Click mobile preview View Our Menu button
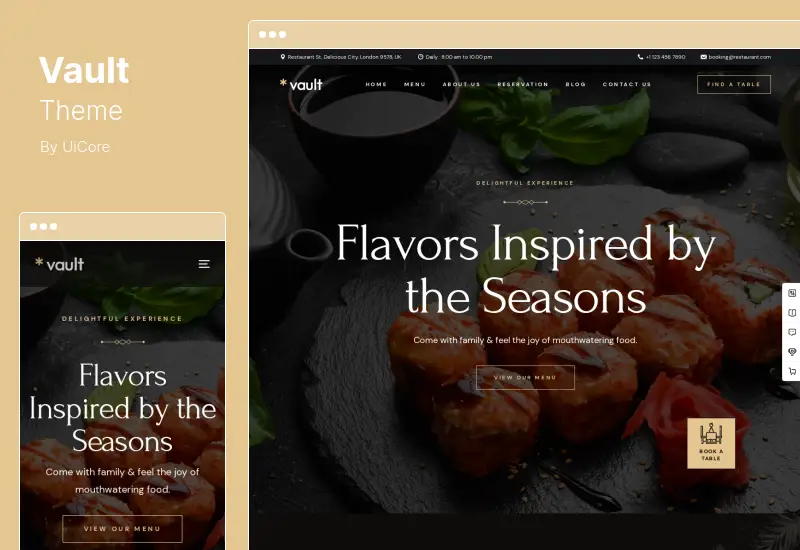The width and height of the screenshot is (800, 550). point(122,529)
